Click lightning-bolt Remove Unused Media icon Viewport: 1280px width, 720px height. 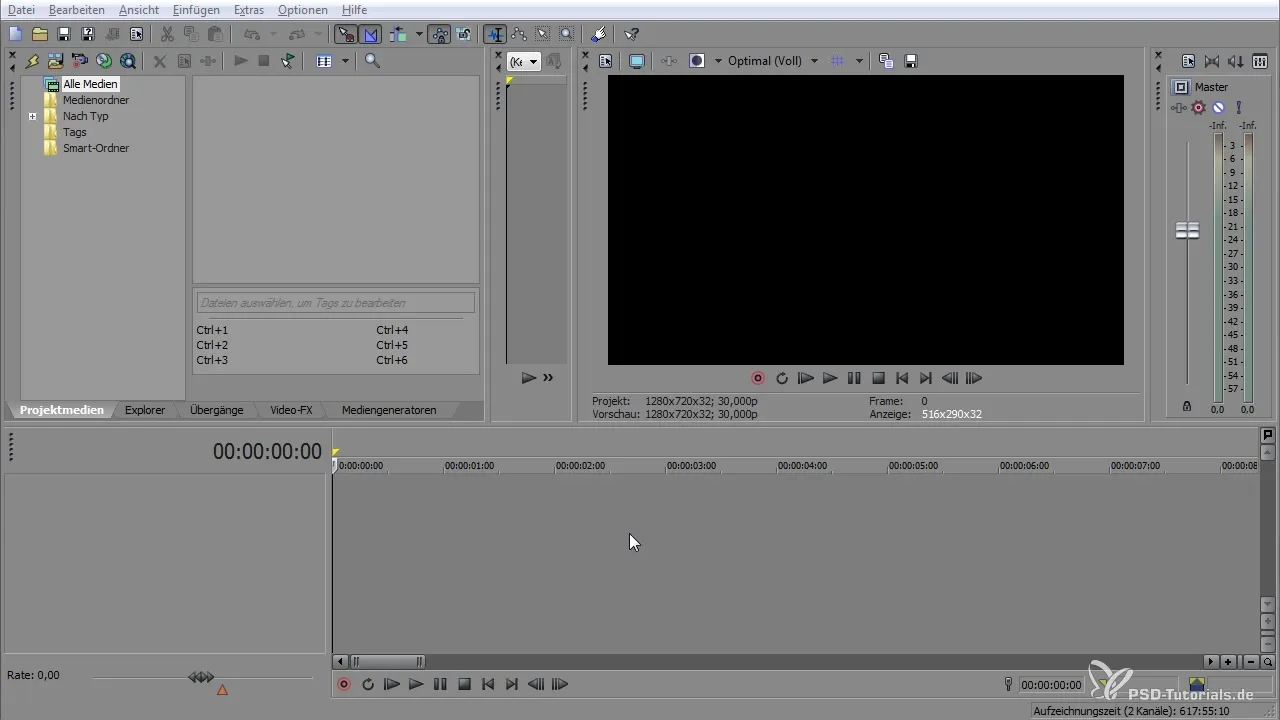(32, 61)
